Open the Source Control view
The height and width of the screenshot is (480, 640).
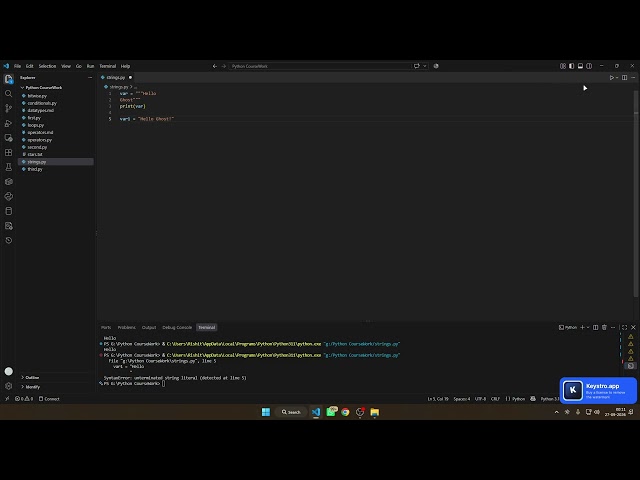[9, 108]
